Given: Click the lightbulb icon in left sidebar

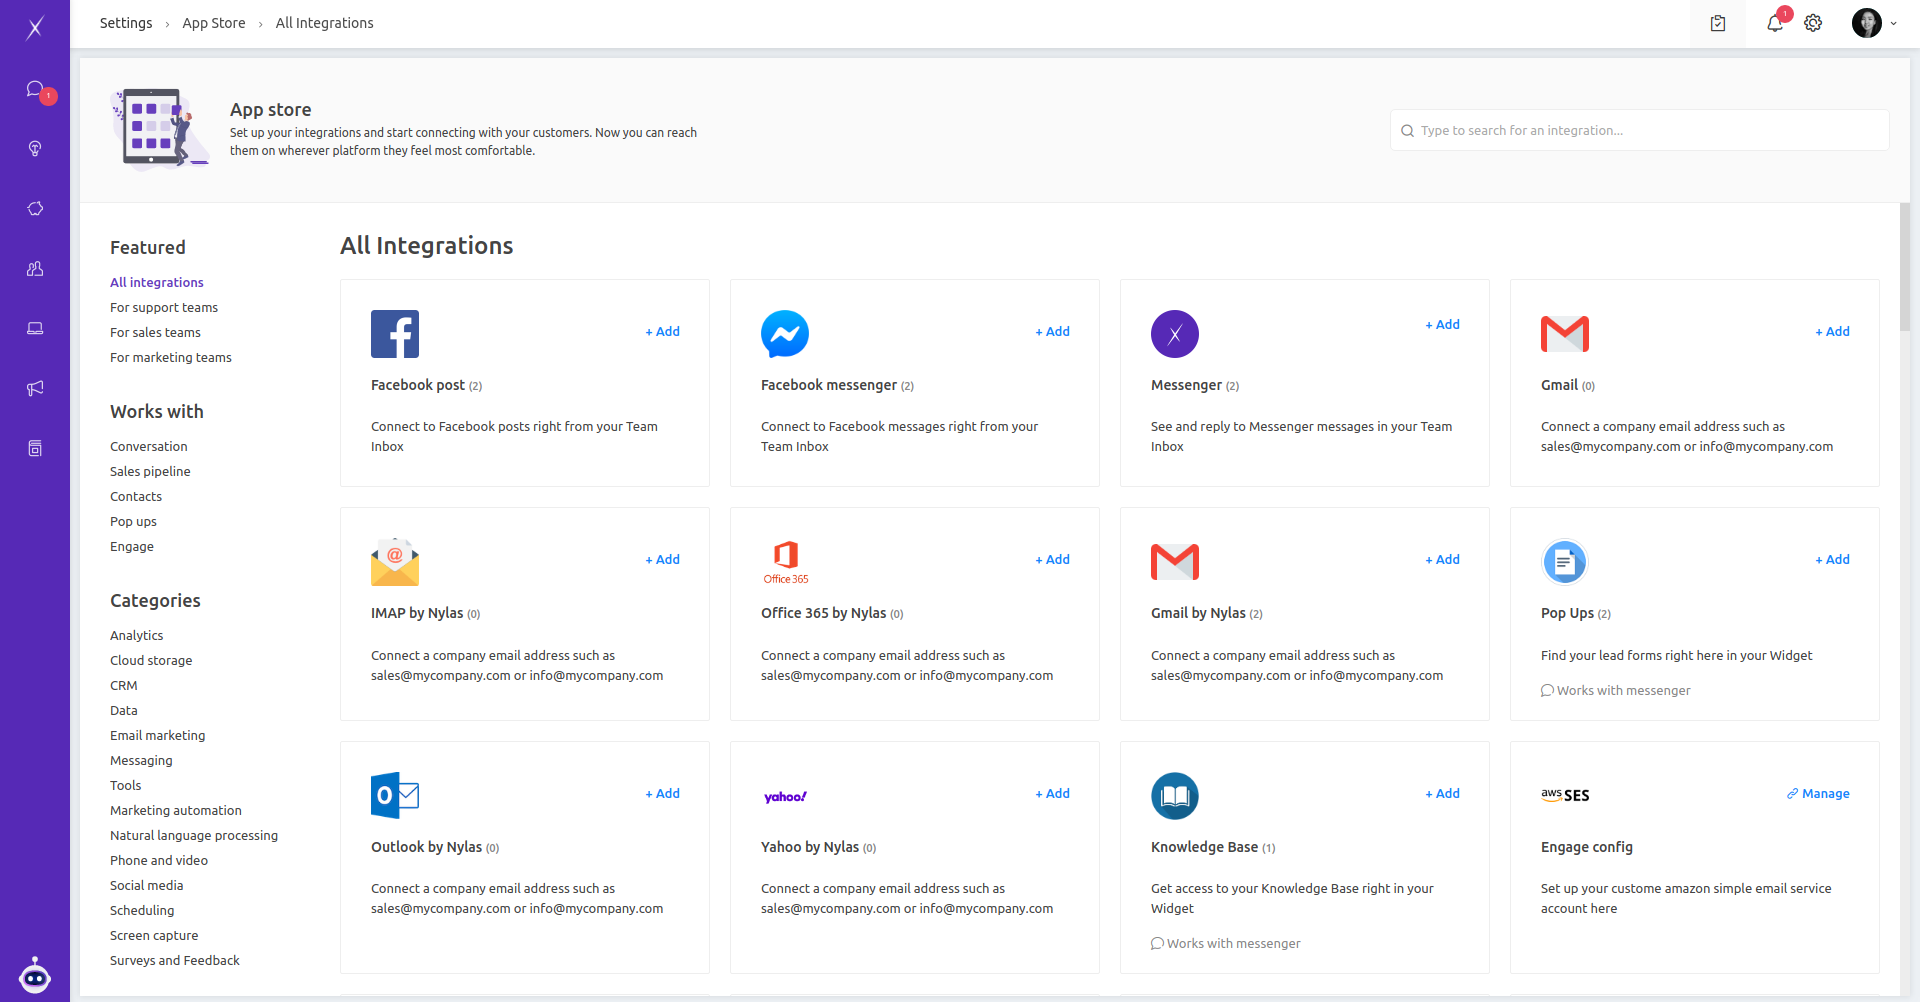Looking at the screenshot, I should point(35,149).
